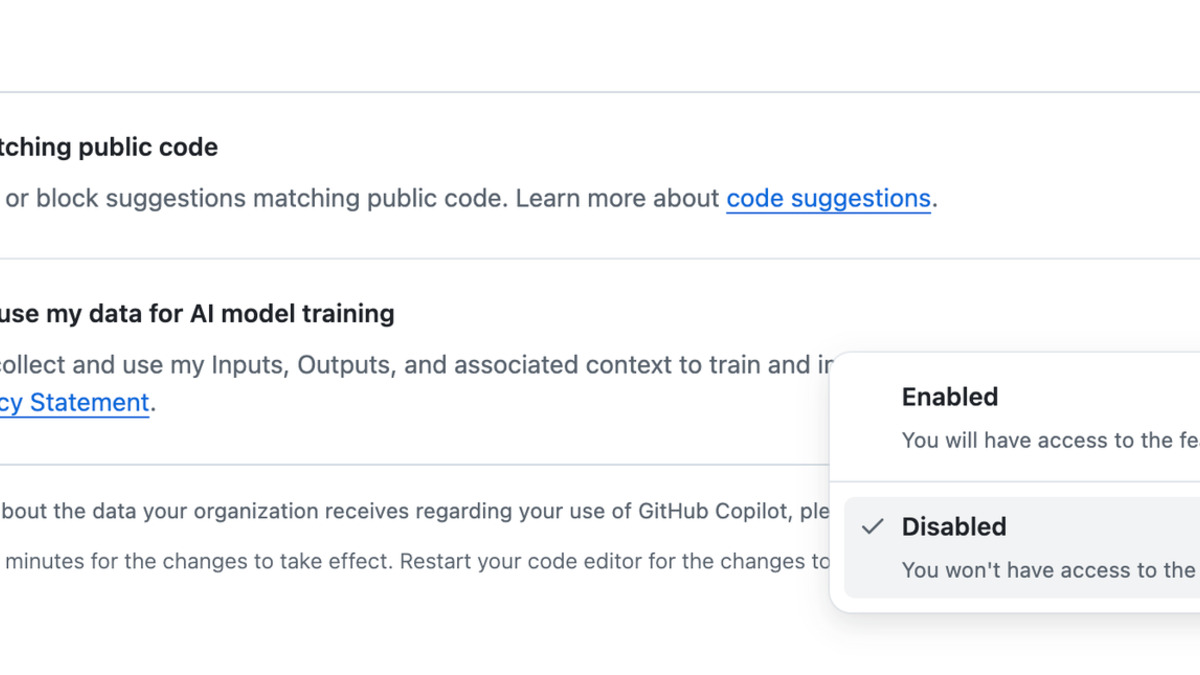
Task: Click the AI model training heading
Action: (196, 313)
